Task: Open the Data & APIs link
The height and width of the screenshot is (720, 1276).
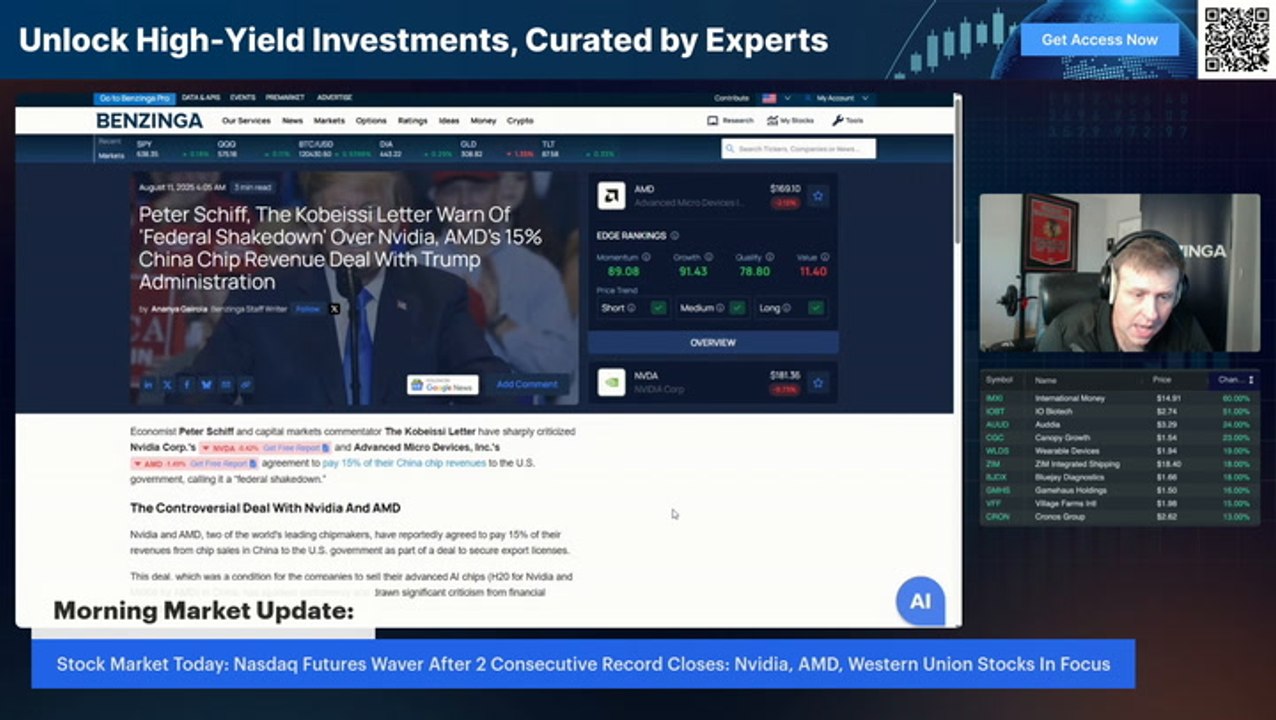Action: coord(201,98)
